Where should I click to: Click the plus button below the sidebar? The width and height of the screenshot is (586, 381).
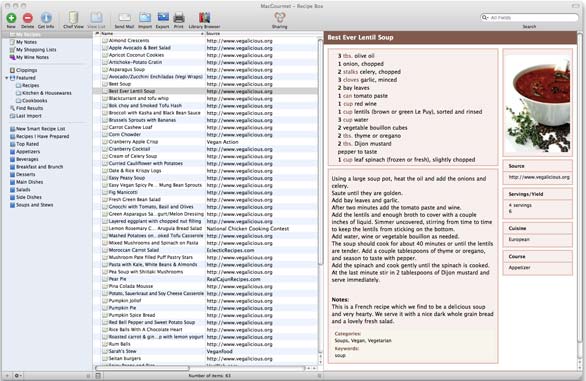point(7,375)
